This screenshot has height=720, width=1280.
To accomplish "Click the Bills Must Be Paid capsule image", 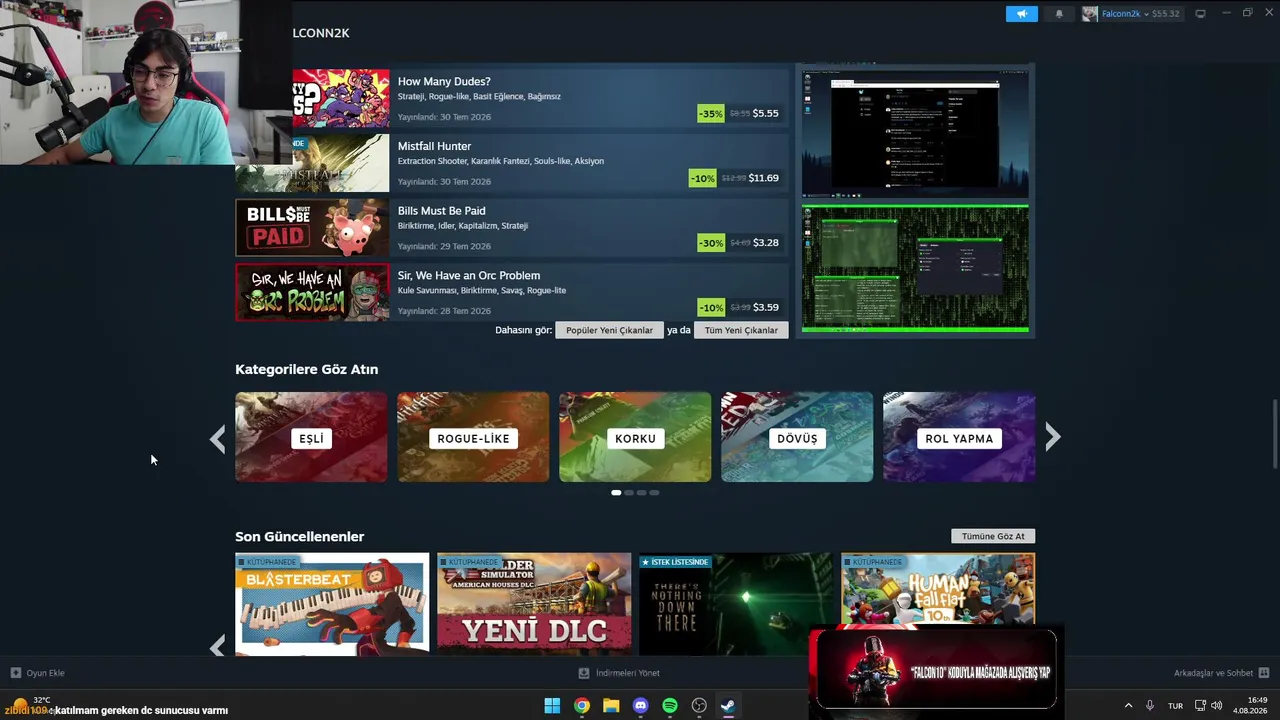I will (x=312, y=228).
